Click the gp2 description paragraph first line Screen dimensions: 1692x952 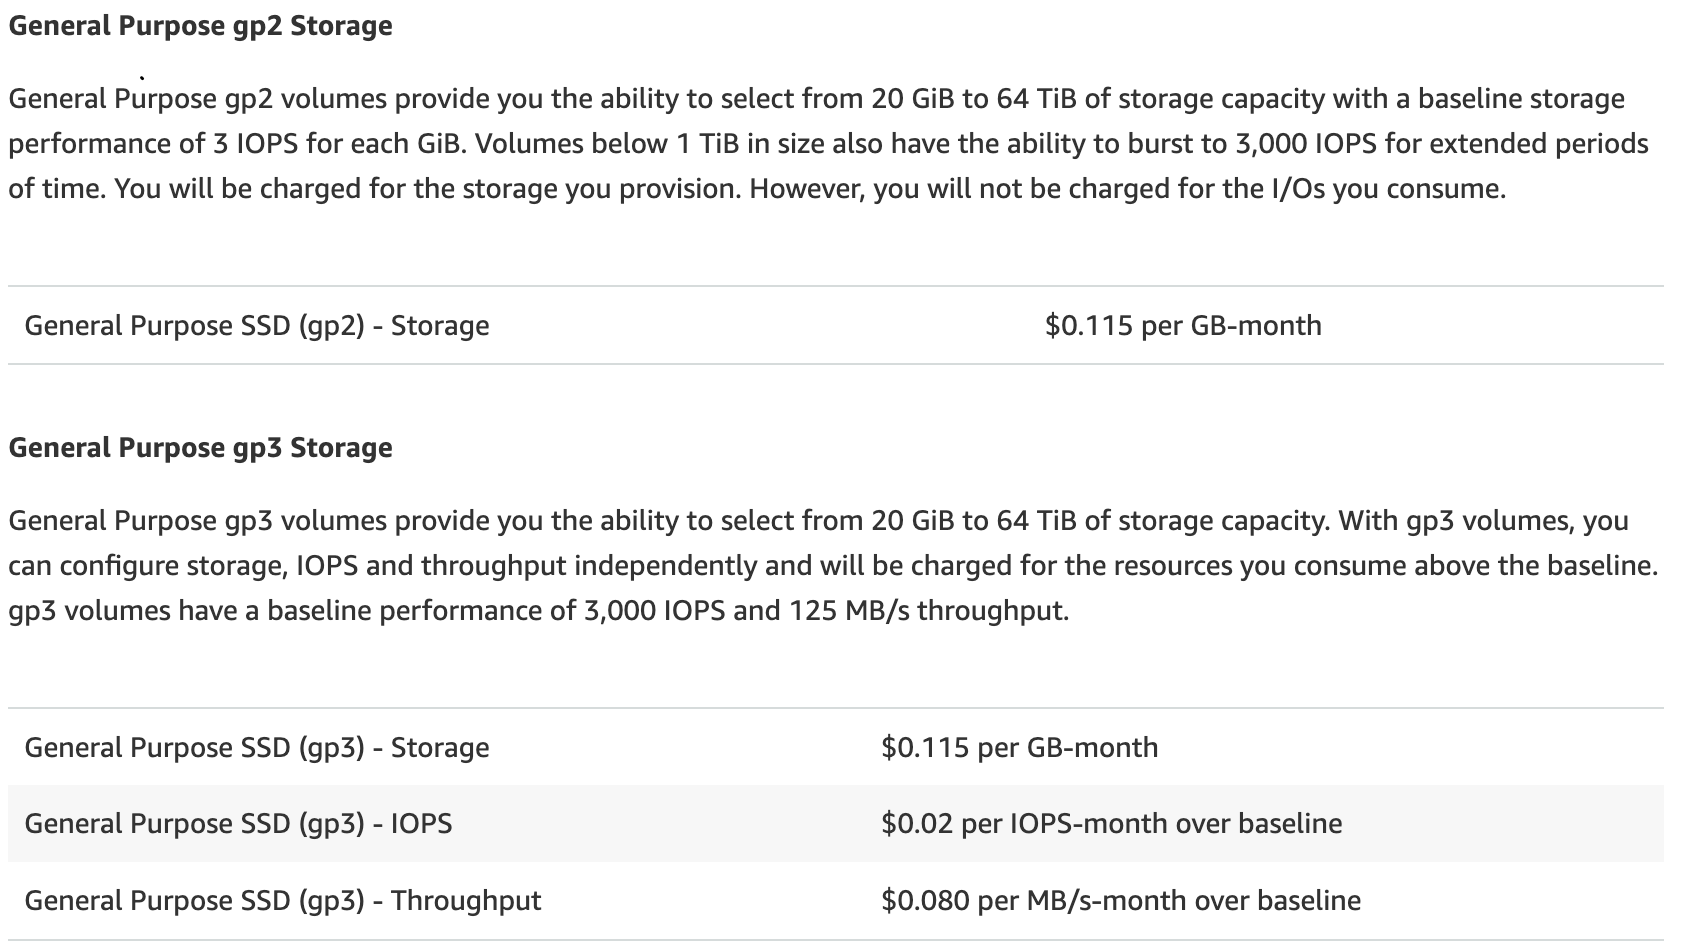pos(816,99)
